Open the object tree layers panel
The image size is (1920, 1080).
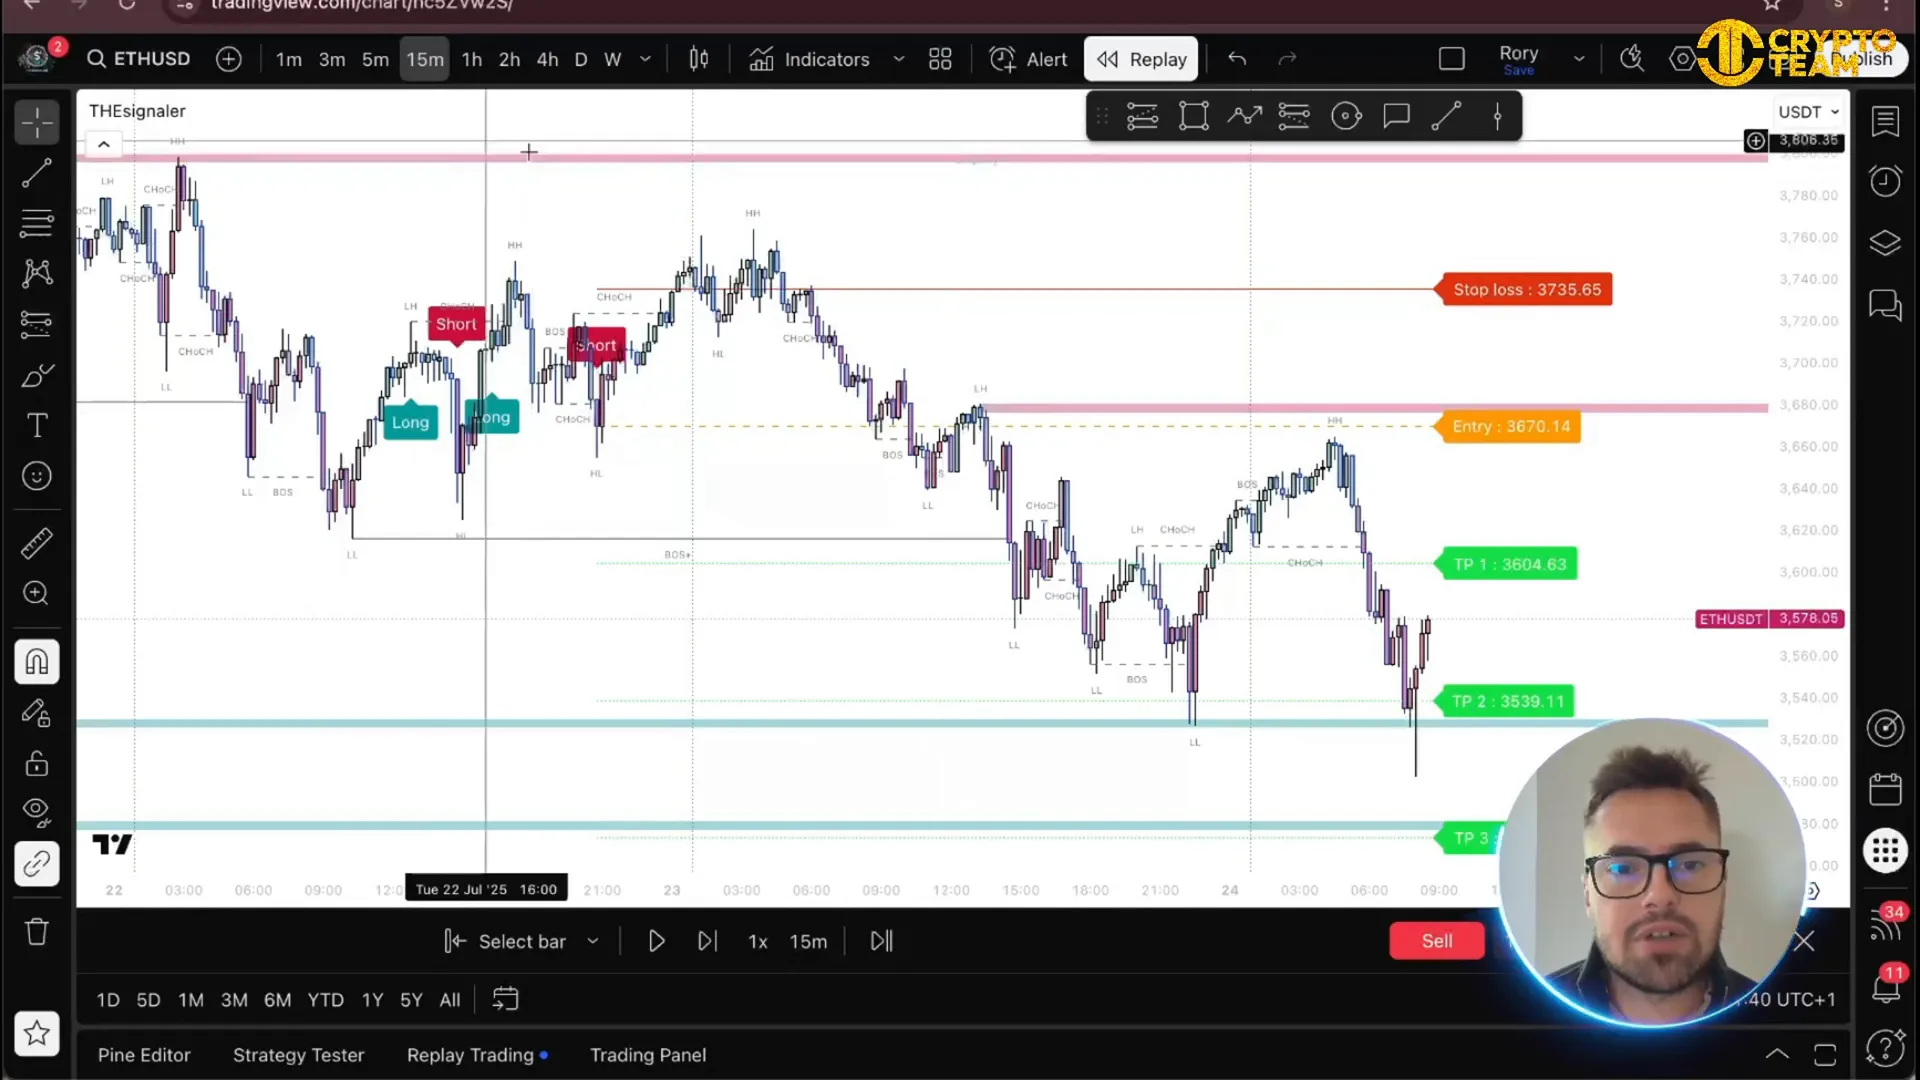pos(1885,243)
